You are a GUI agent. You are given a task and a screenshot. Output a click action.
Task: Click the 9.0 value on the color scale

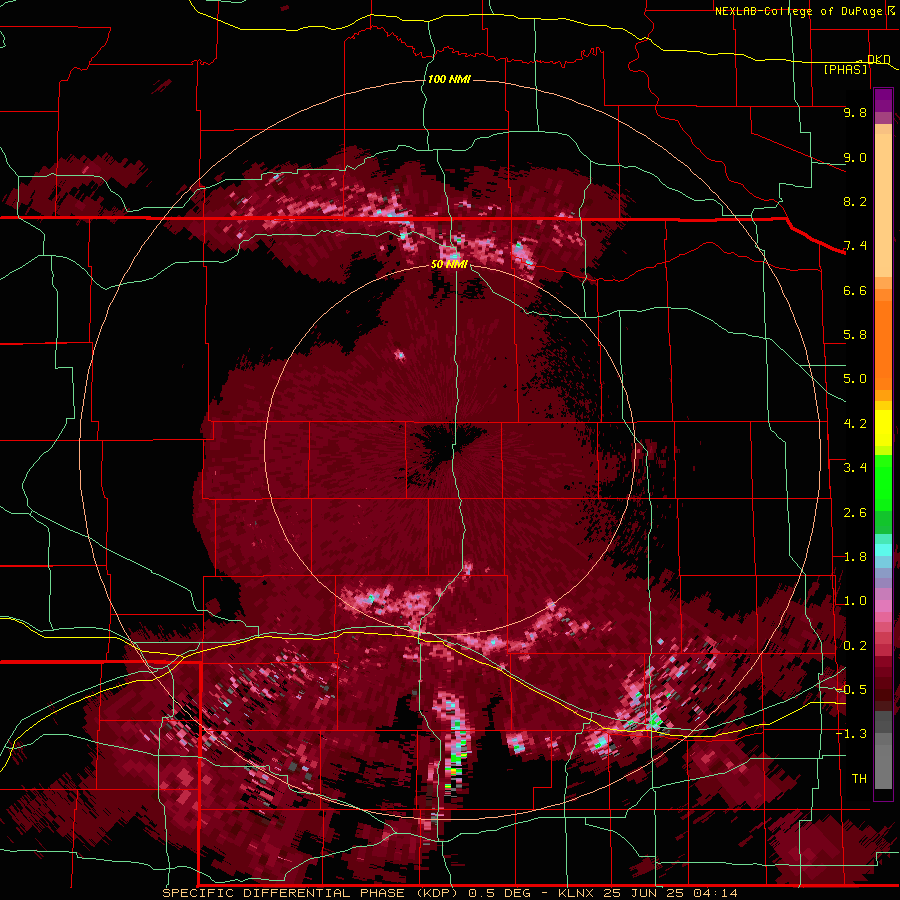click(x=855, y=157)
